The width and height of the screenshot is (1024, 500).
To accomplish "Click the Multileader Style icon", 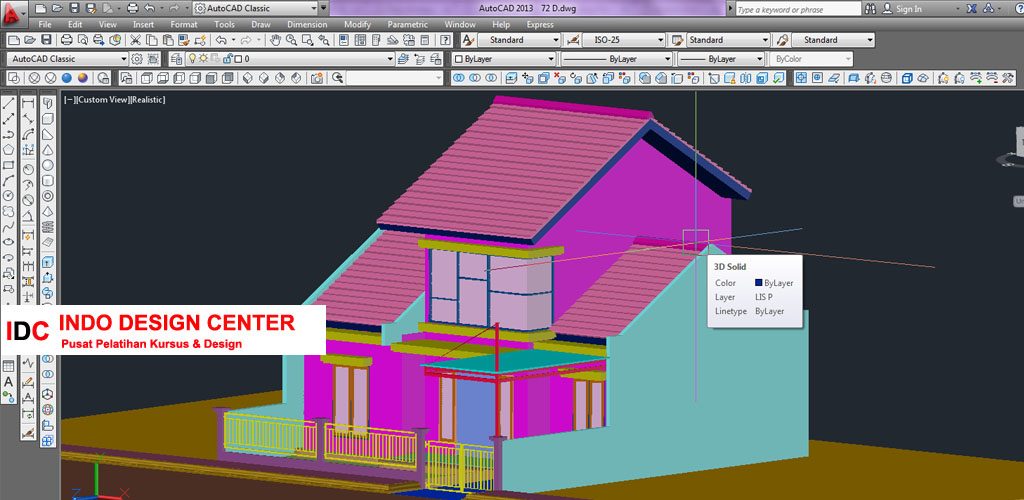I will (782, 40).
